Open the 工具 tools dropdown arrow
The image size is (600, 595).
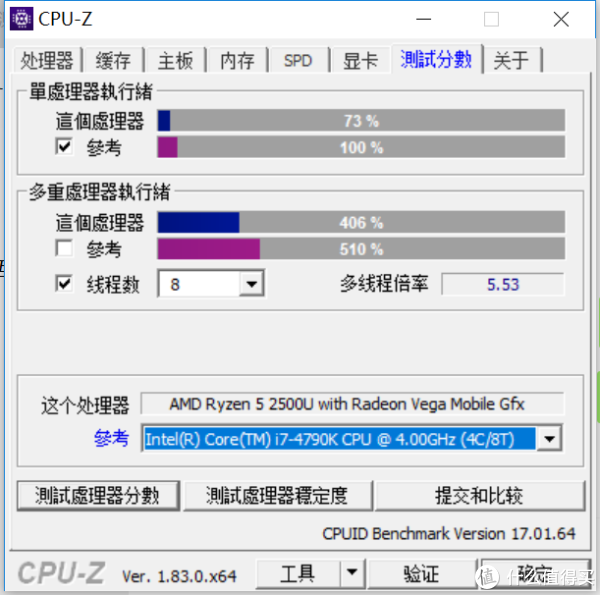(x=352, y=573)
